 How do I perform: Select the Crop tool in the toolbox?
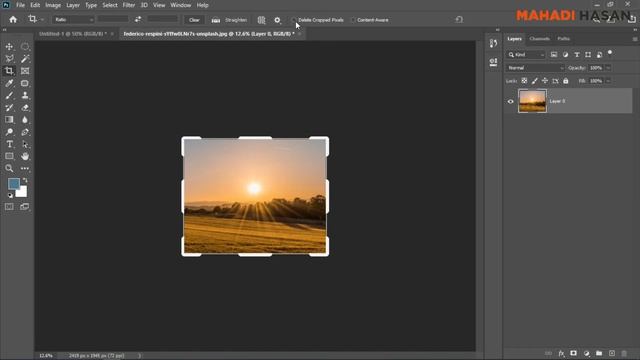(x=9, y=71)
